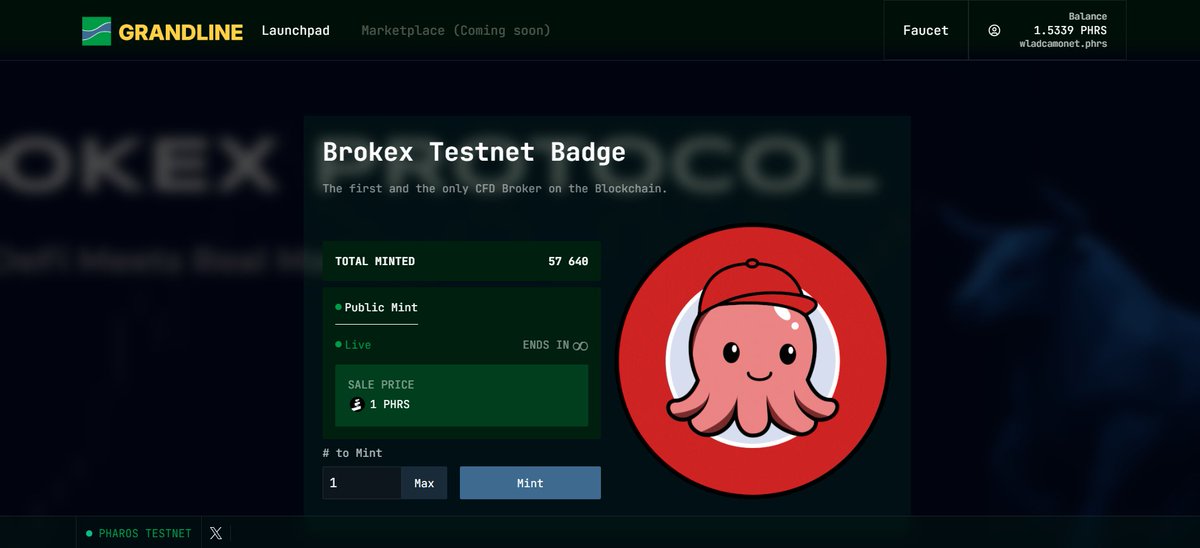Open the X social link icon
This screenshot has width=1200, height=548.
(216, 533)
